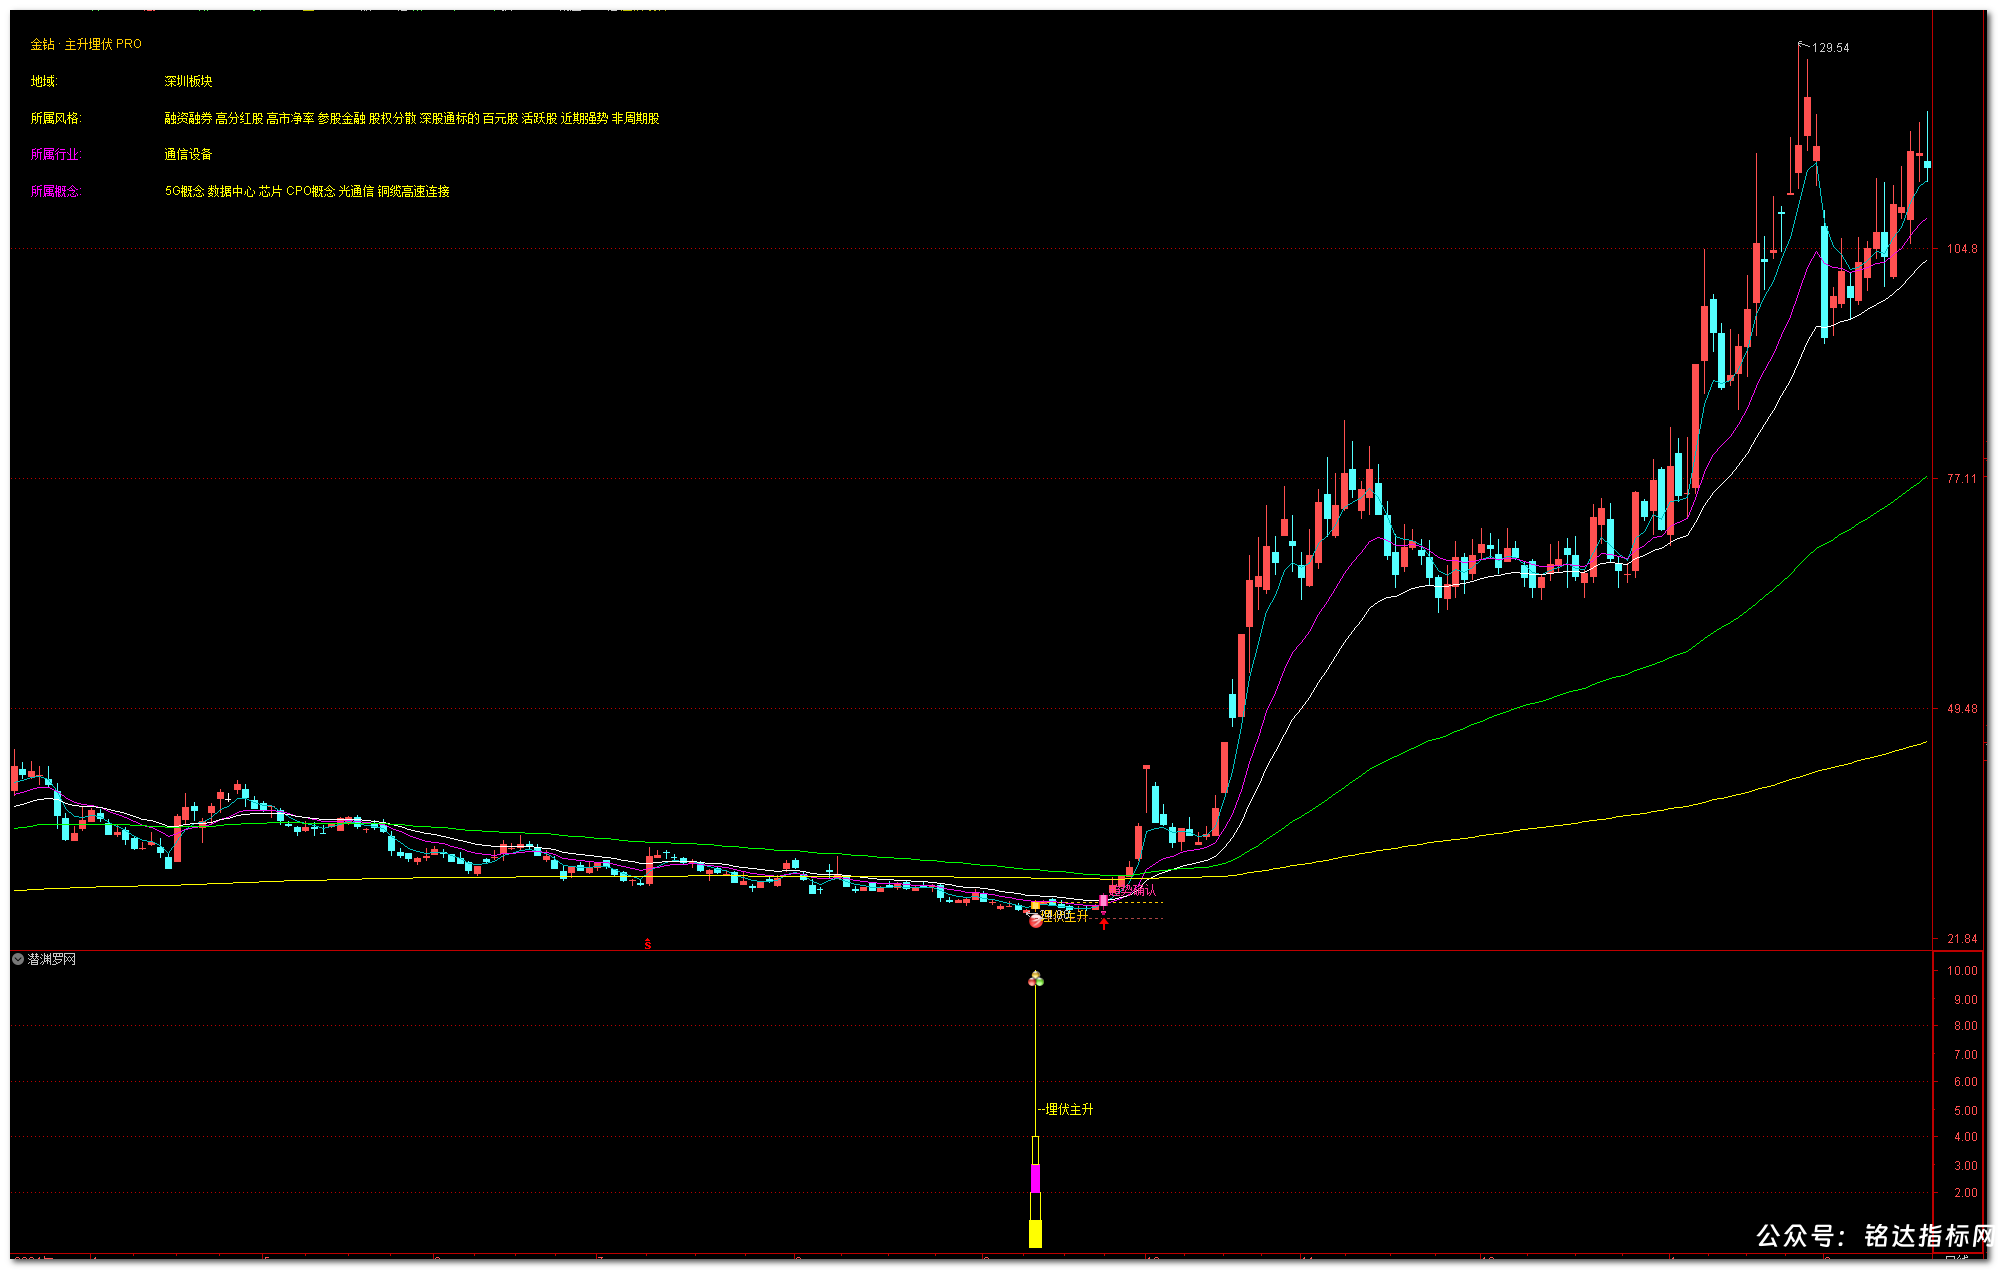Click the orange ambush signal candlestick
The height and width of the screenshot is (1270, 1998).
pyautogui.click(x=1036, y=906)
